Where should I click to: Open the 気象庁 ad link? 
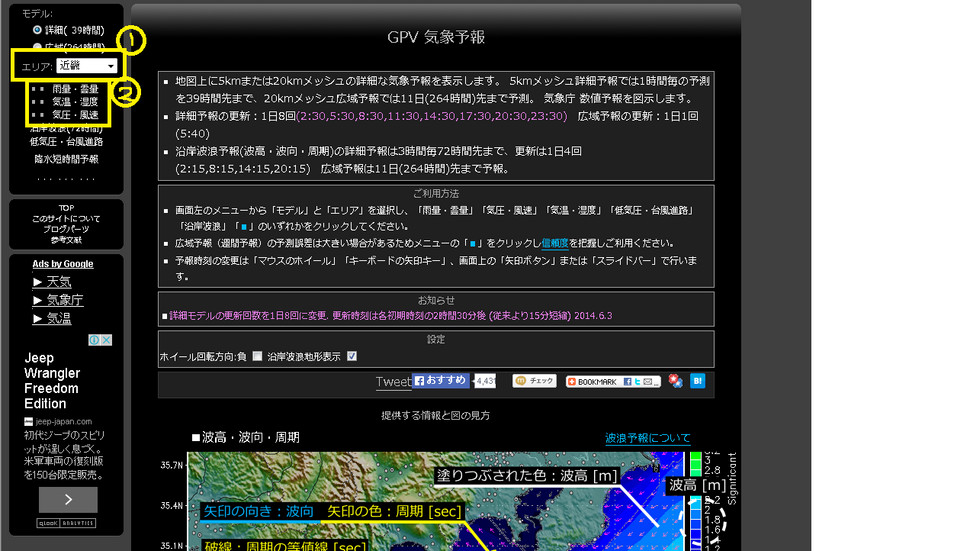click(58, 300)
